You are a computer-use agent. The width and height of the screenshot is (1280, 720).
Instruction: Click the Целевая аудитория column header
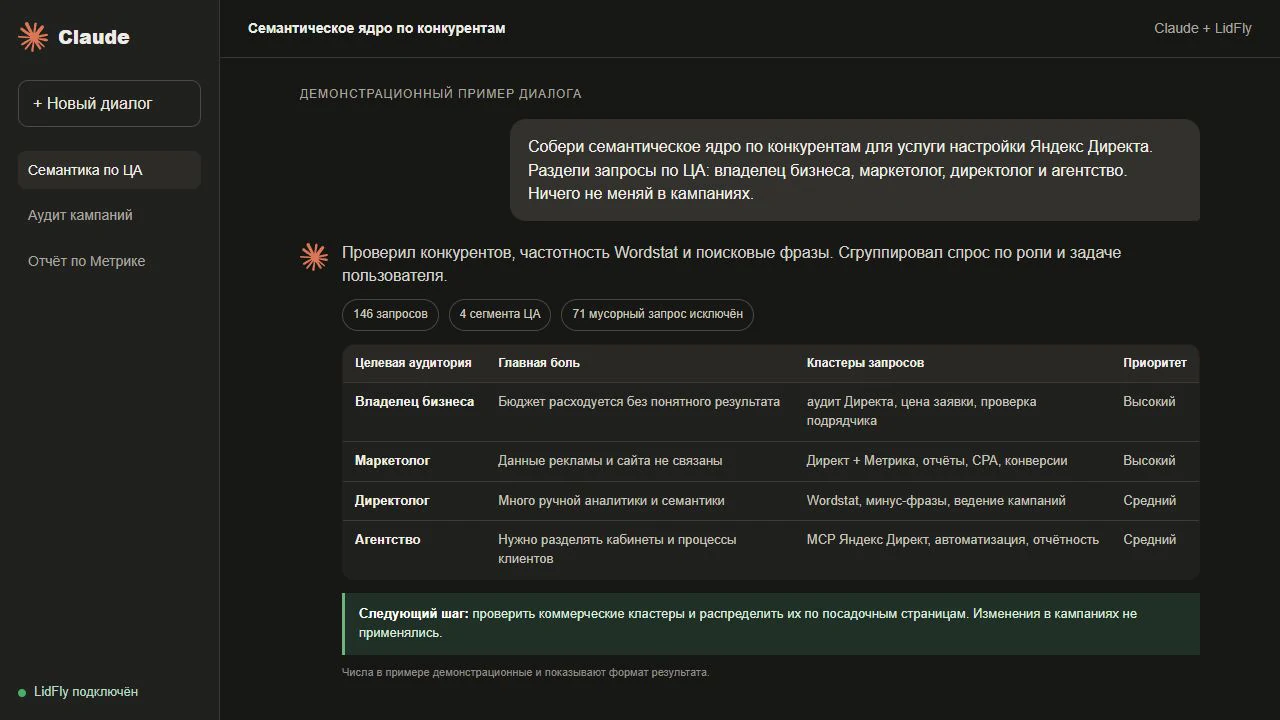tap(413, 363)
